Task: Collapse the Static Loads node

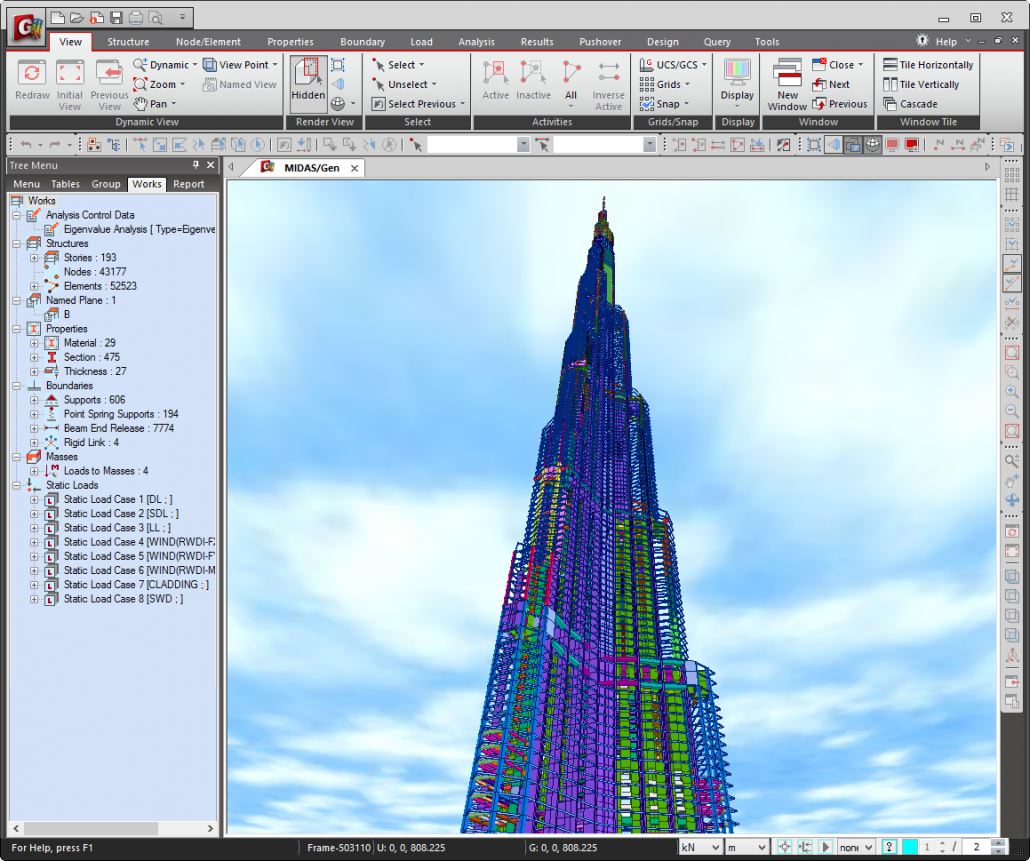Action: 16,485
